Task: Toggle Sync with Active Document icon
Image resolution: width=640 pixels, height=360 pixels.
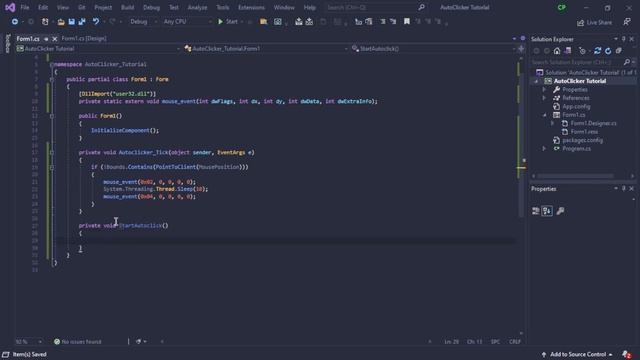Action: click(597, 51)
